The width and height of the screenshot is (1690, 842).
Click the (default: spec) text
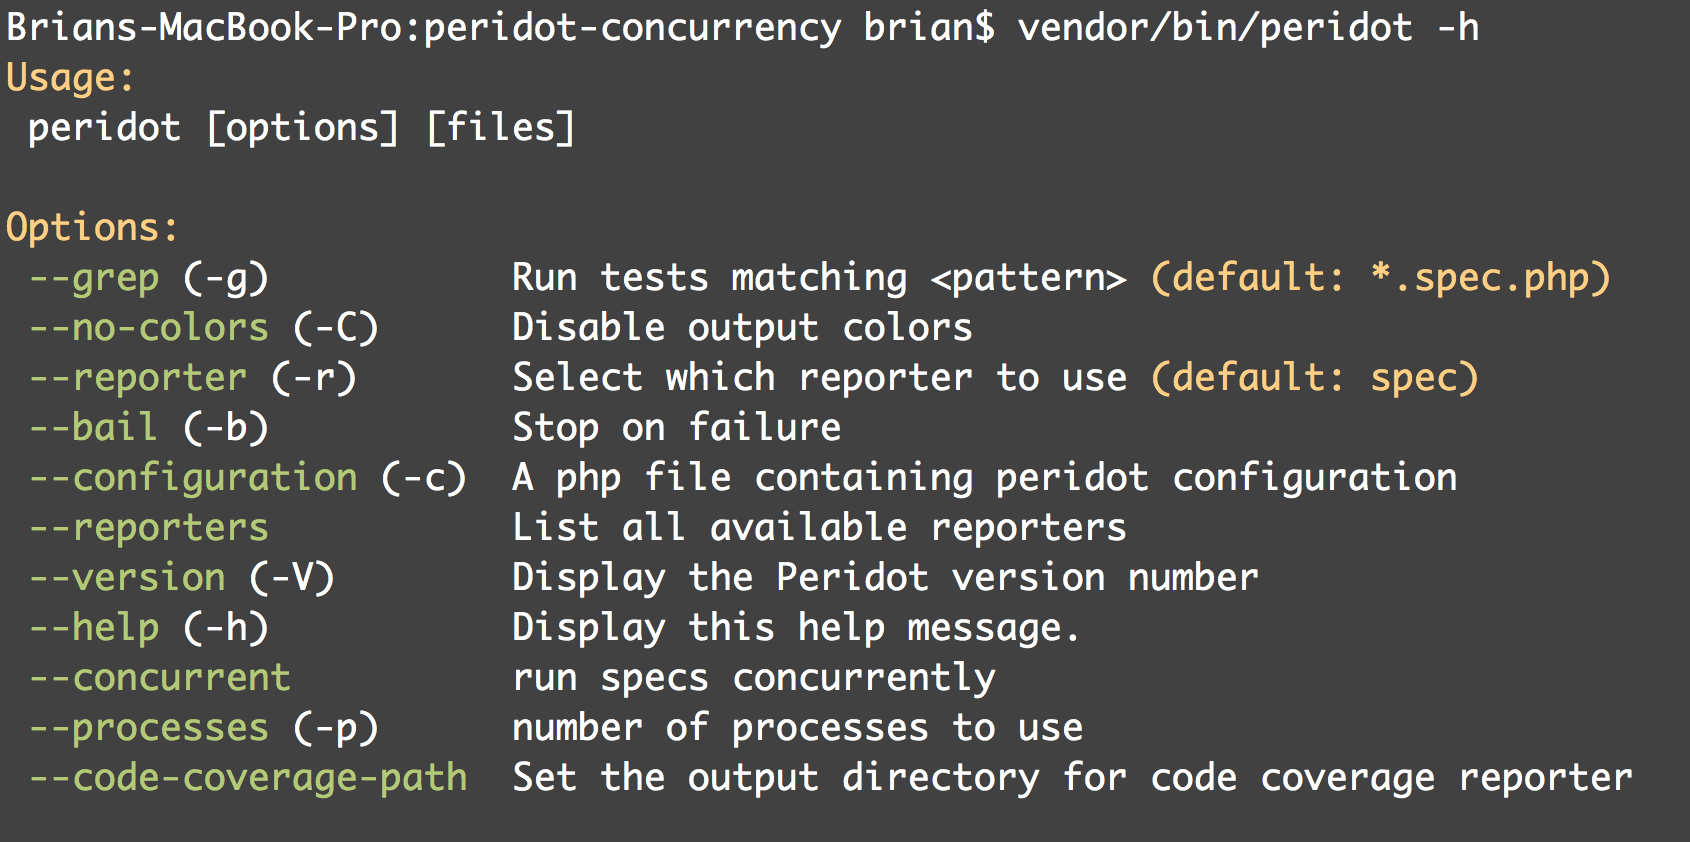[1314, 378]
